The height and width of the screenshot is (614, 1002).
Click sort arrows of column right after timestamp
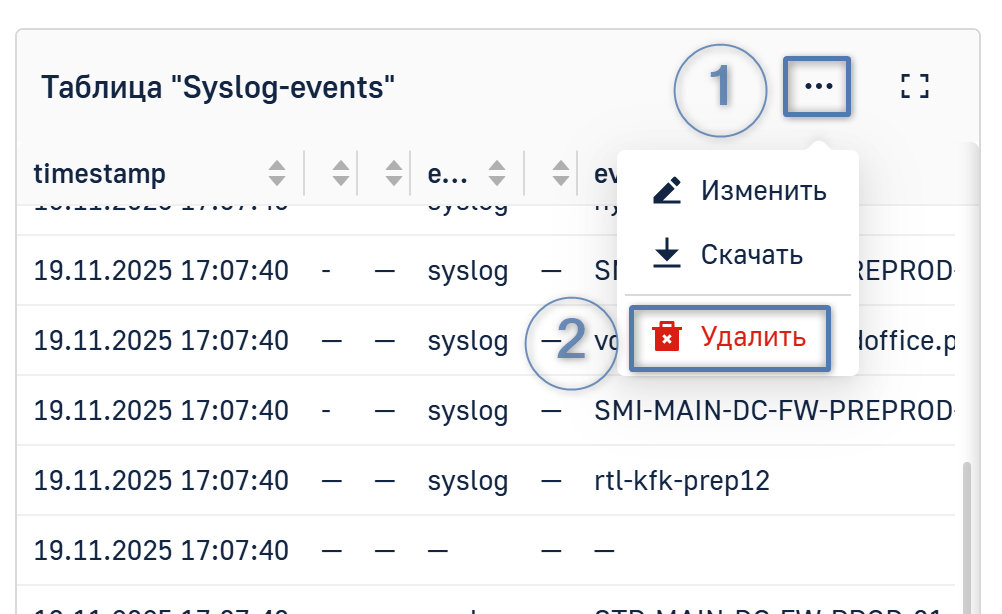(x=341, y=173)
